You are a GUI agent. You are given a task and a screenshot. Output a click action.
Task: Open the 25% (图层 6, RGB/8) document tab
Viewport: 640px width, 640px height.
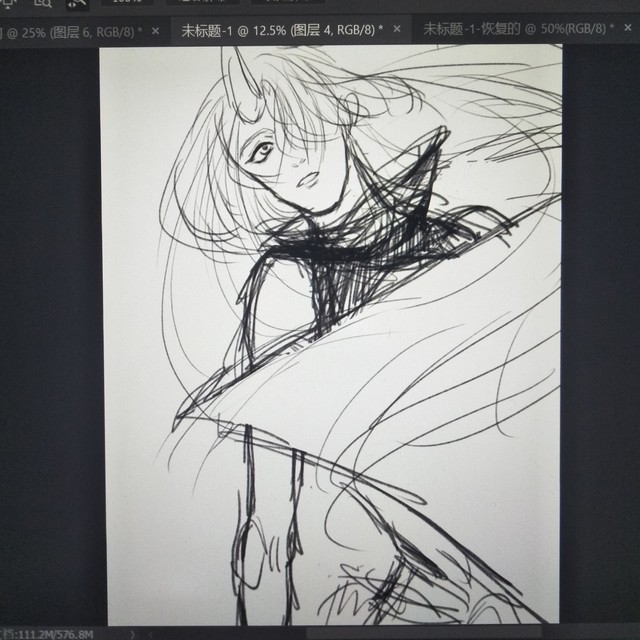pos(70,31)
